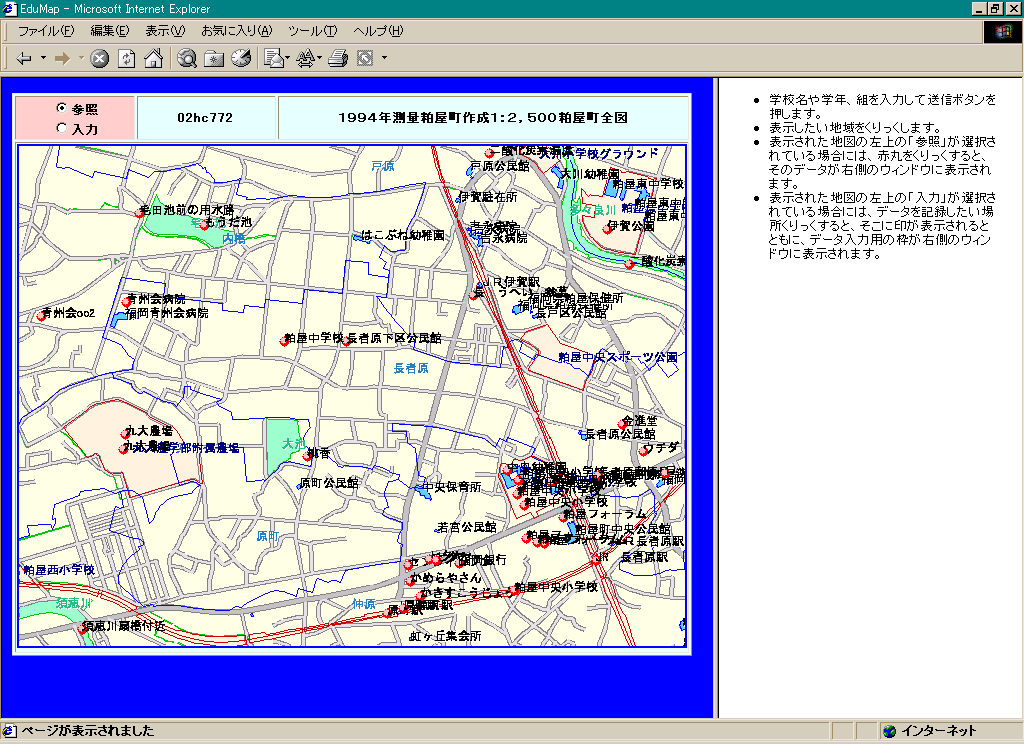Open the お気に入り(A) menu

236,31
